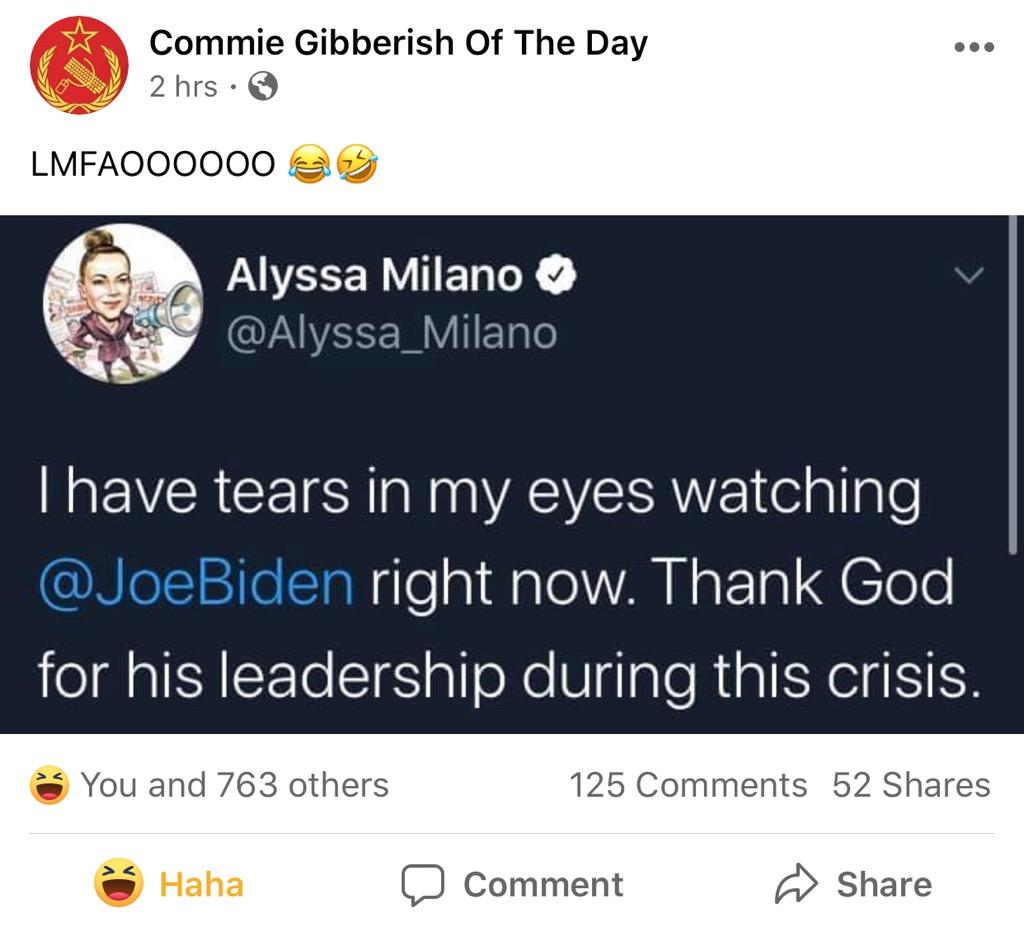This screenshot has height=932, width=1024.
Task: Click the globe public audience icon
Action: click(x=262, y=88)
